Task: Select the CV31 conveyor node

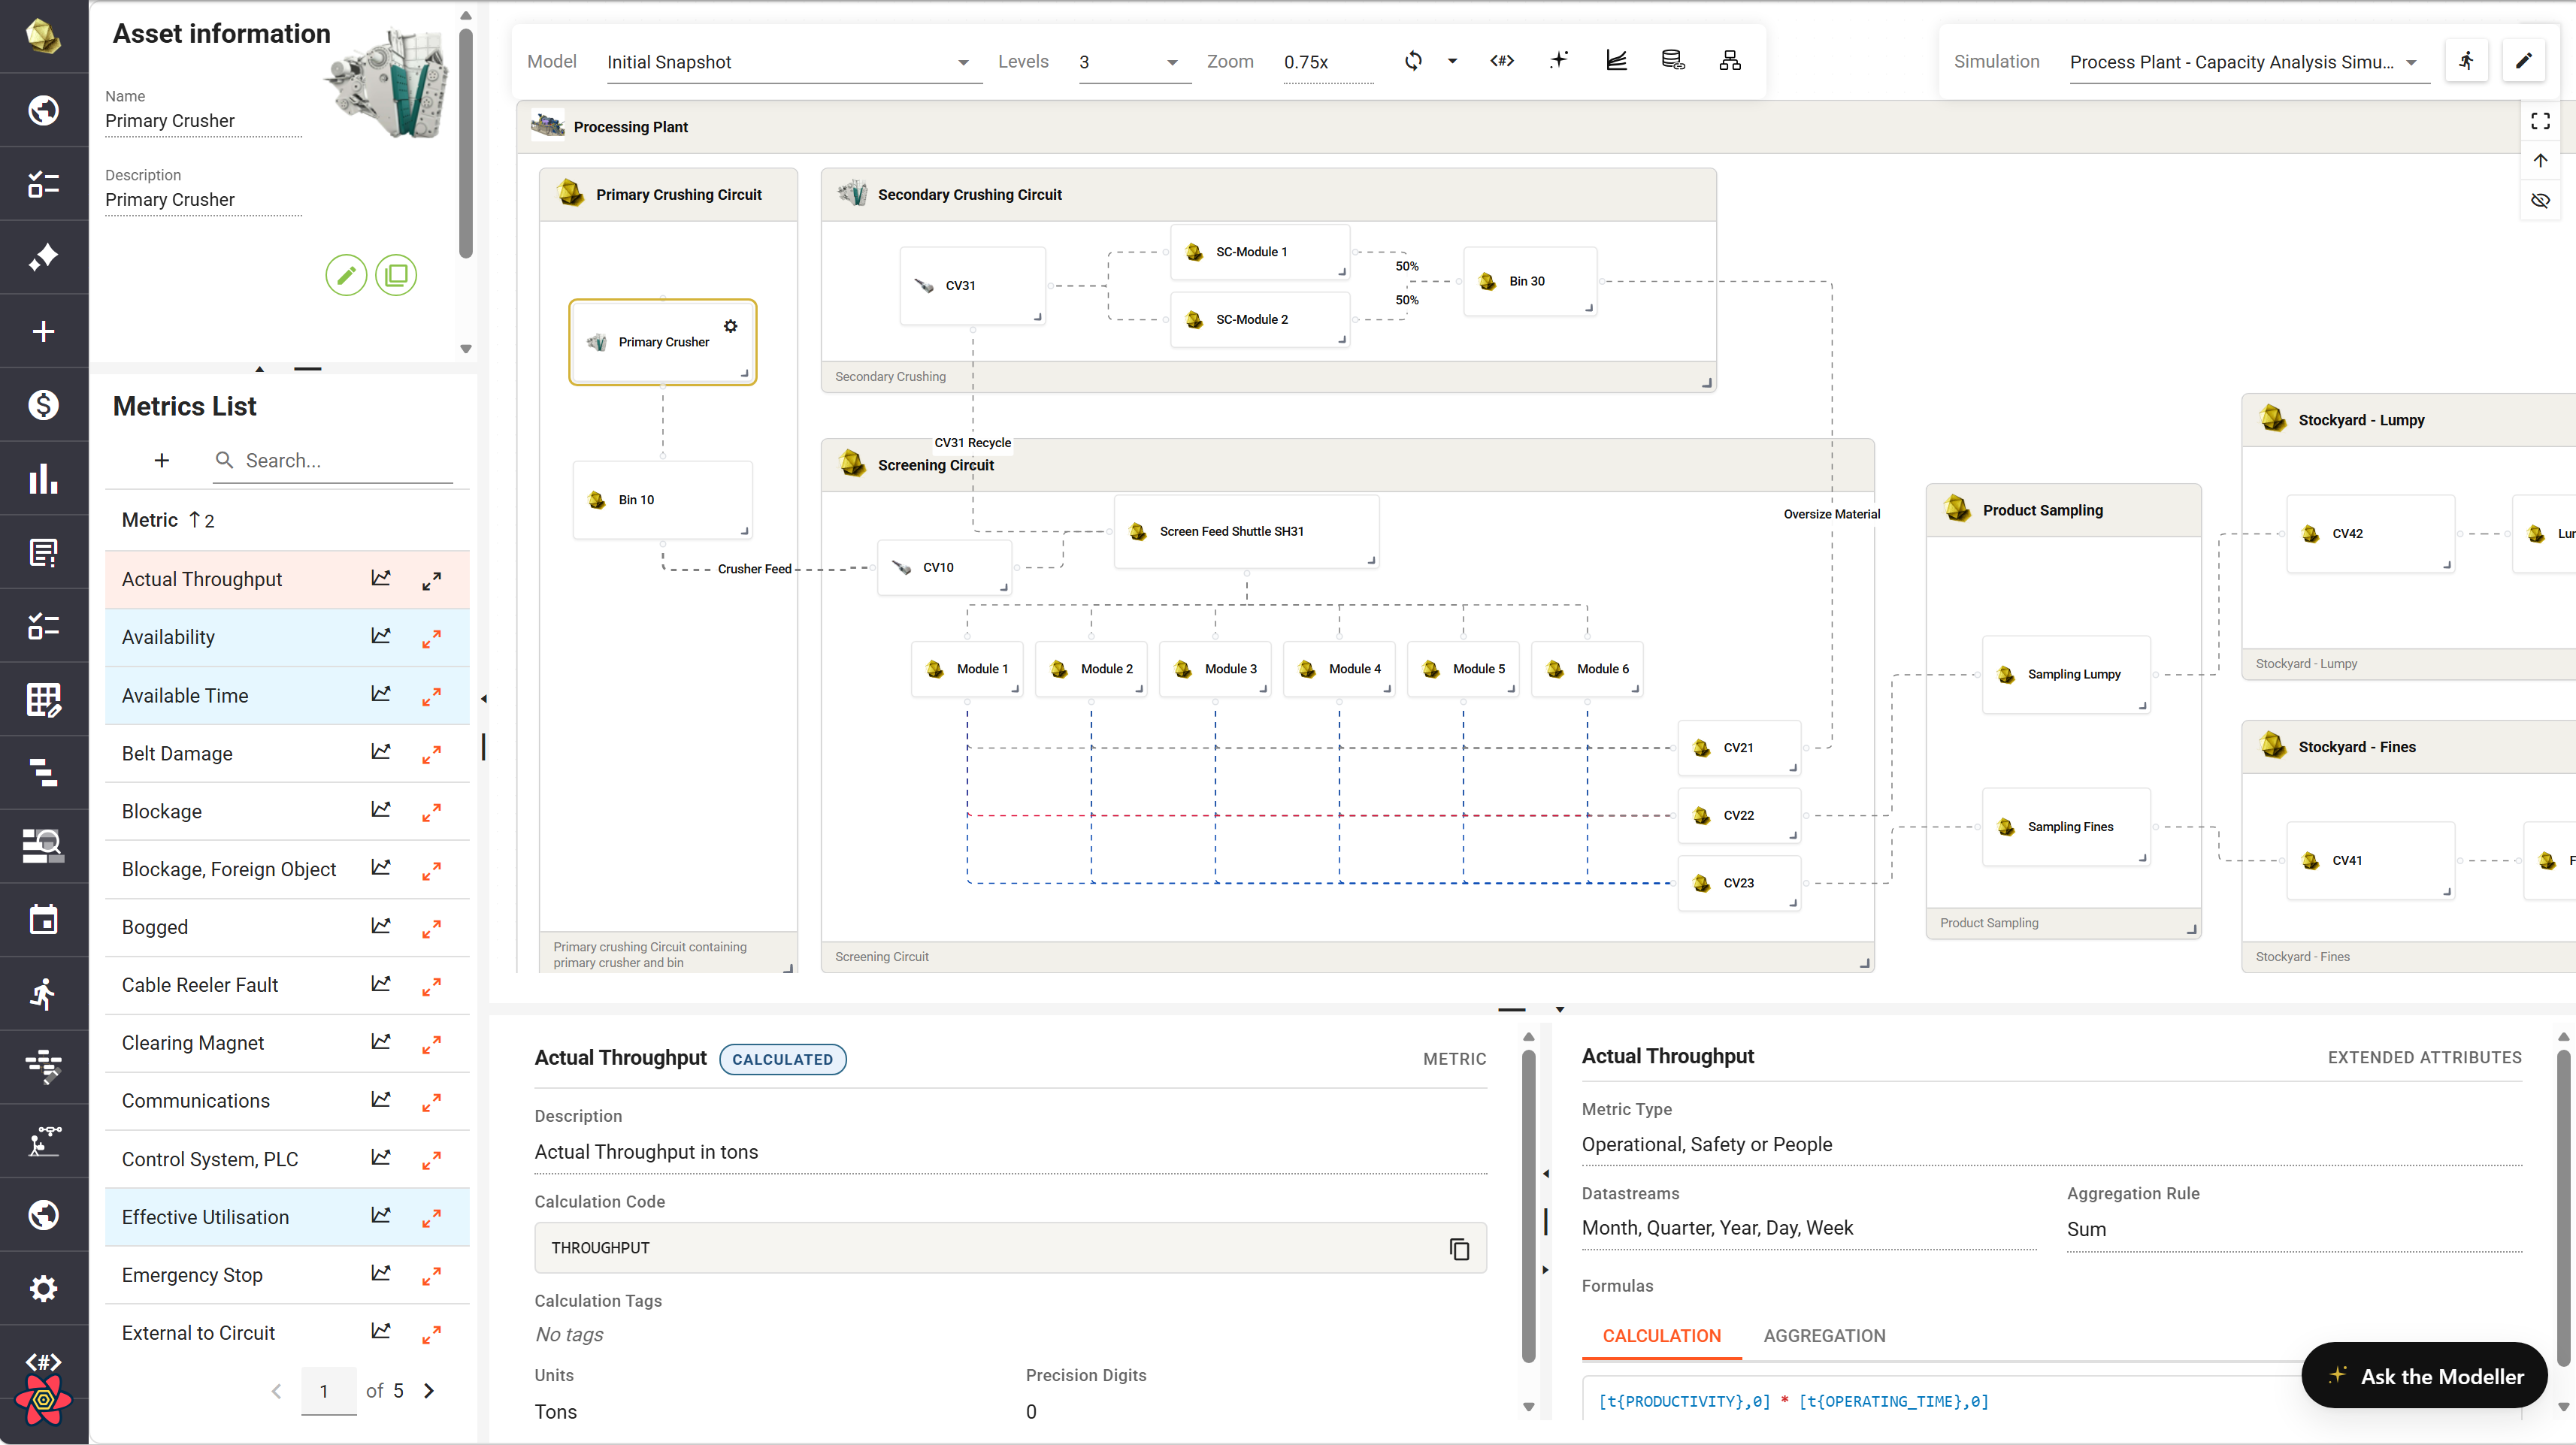Action: pos(972,286)
